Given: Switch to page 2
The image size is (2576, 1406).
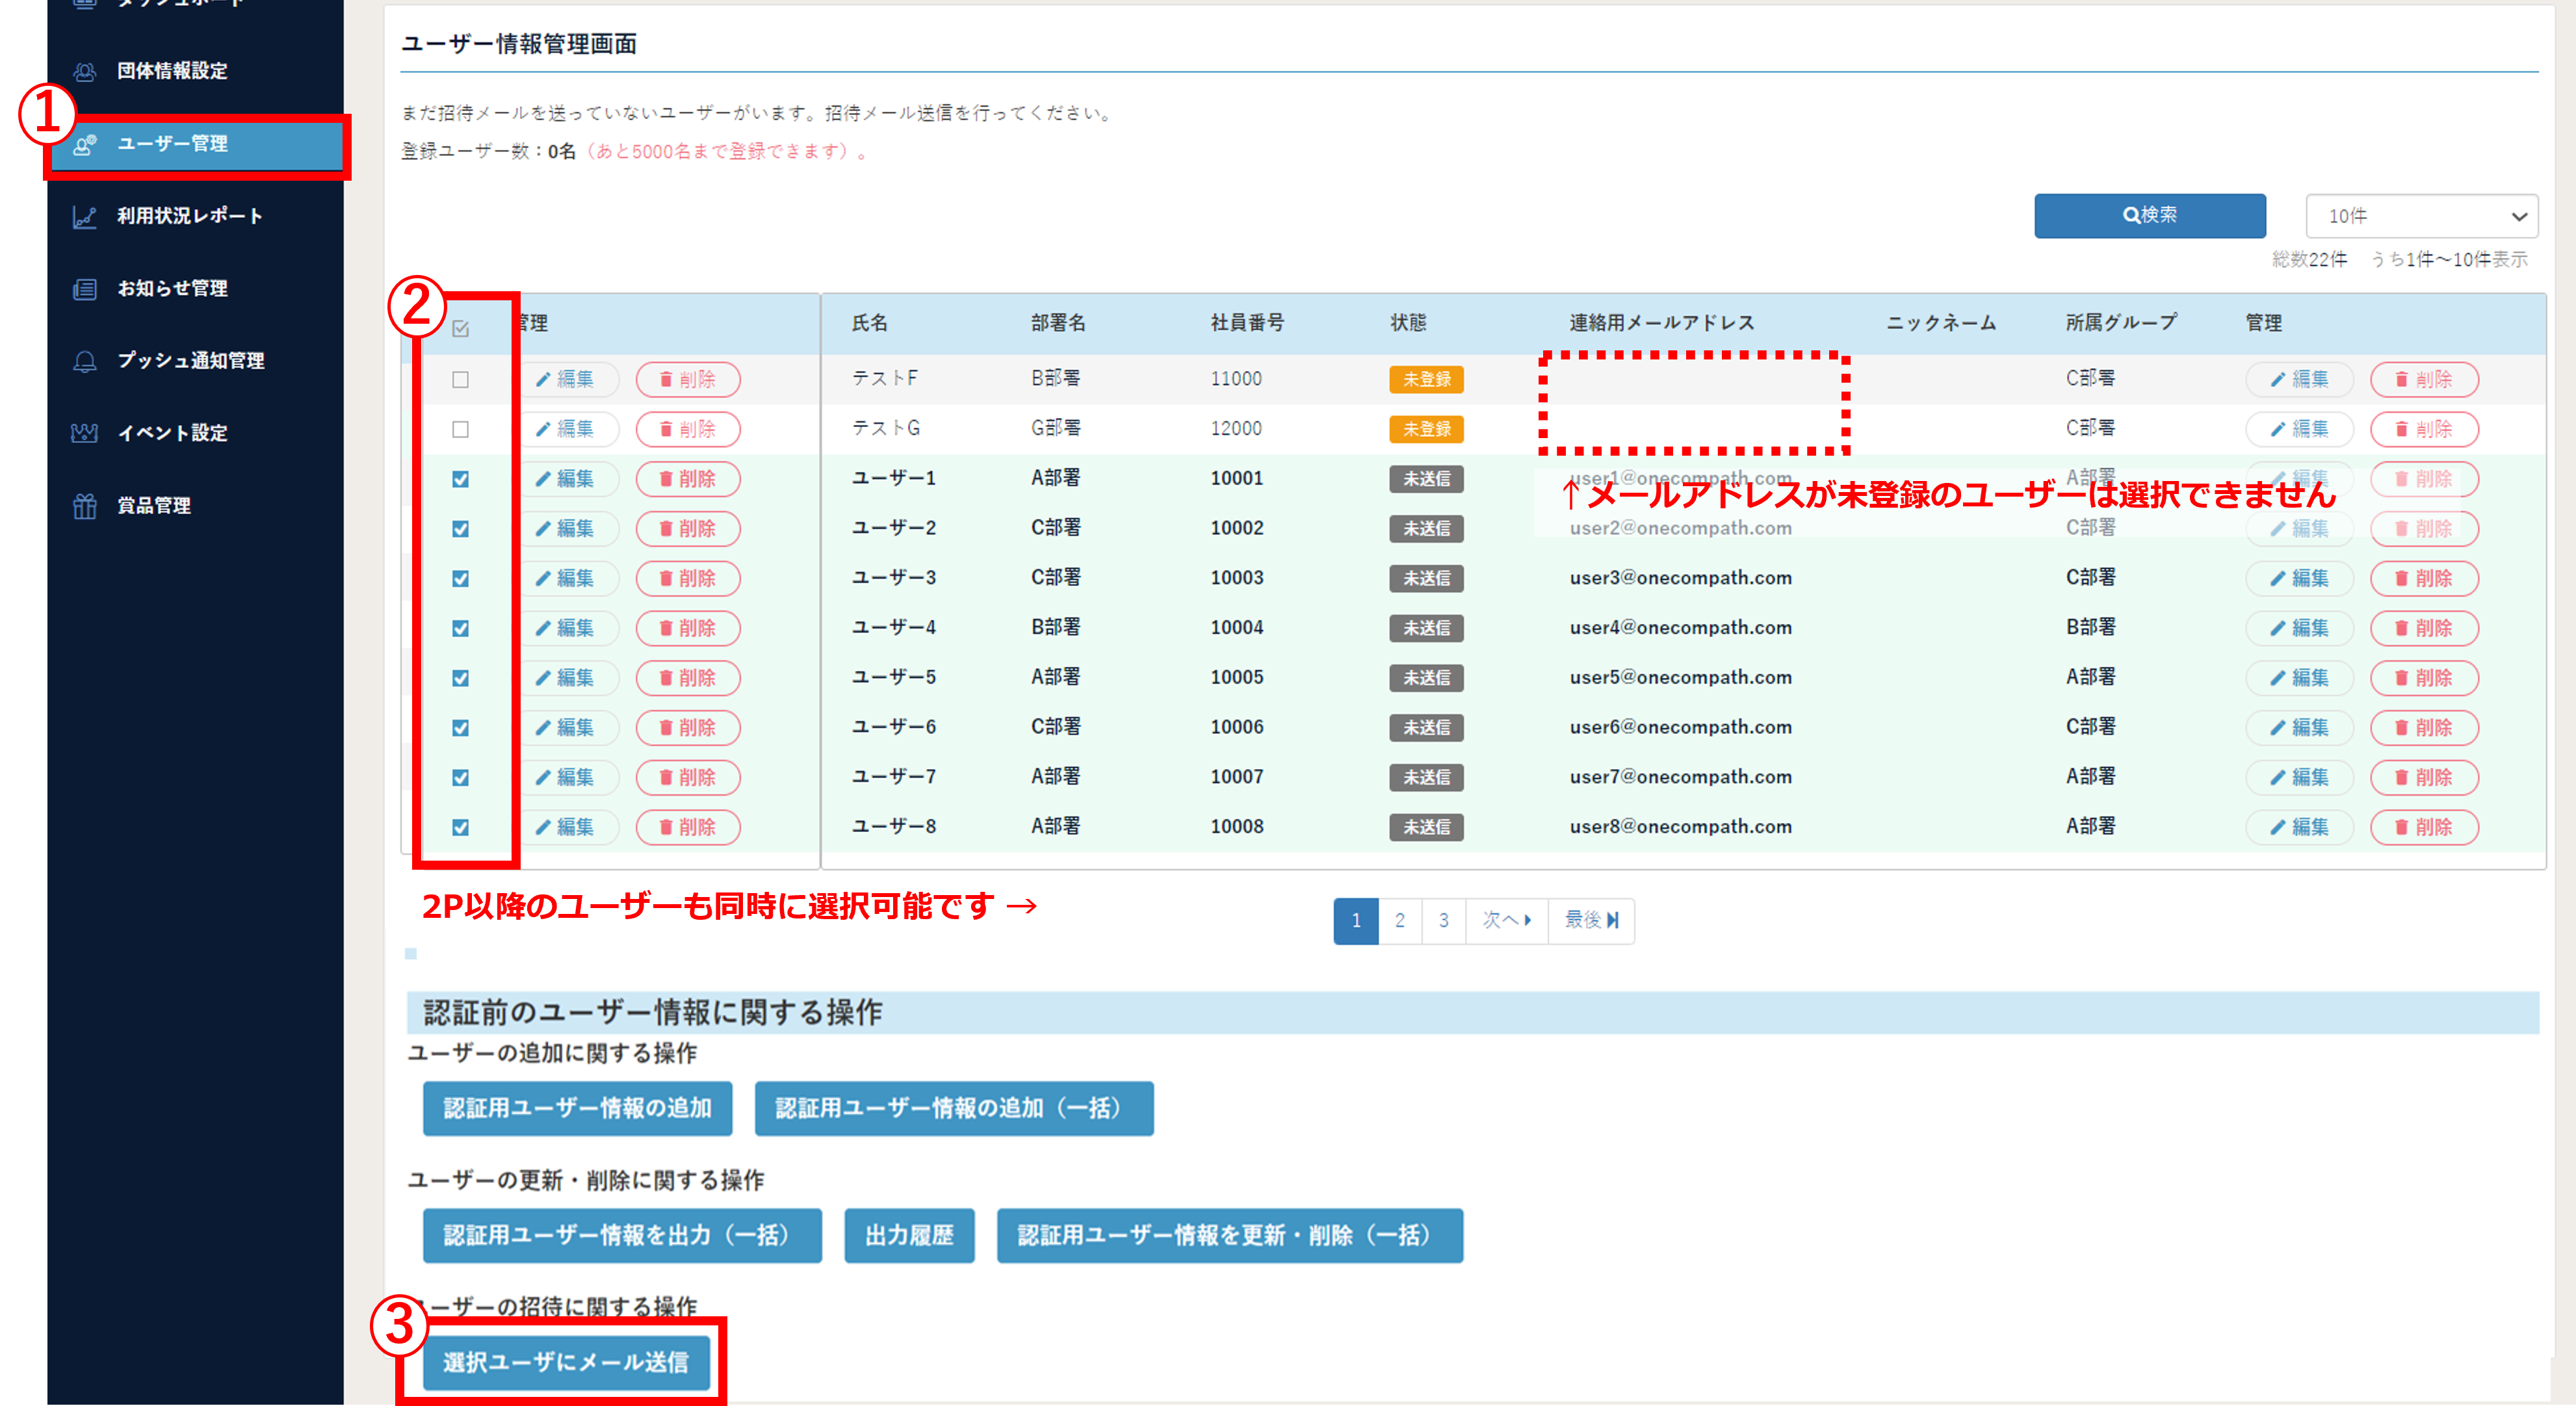Looking at the screenshot, I should click(1400, 920).
